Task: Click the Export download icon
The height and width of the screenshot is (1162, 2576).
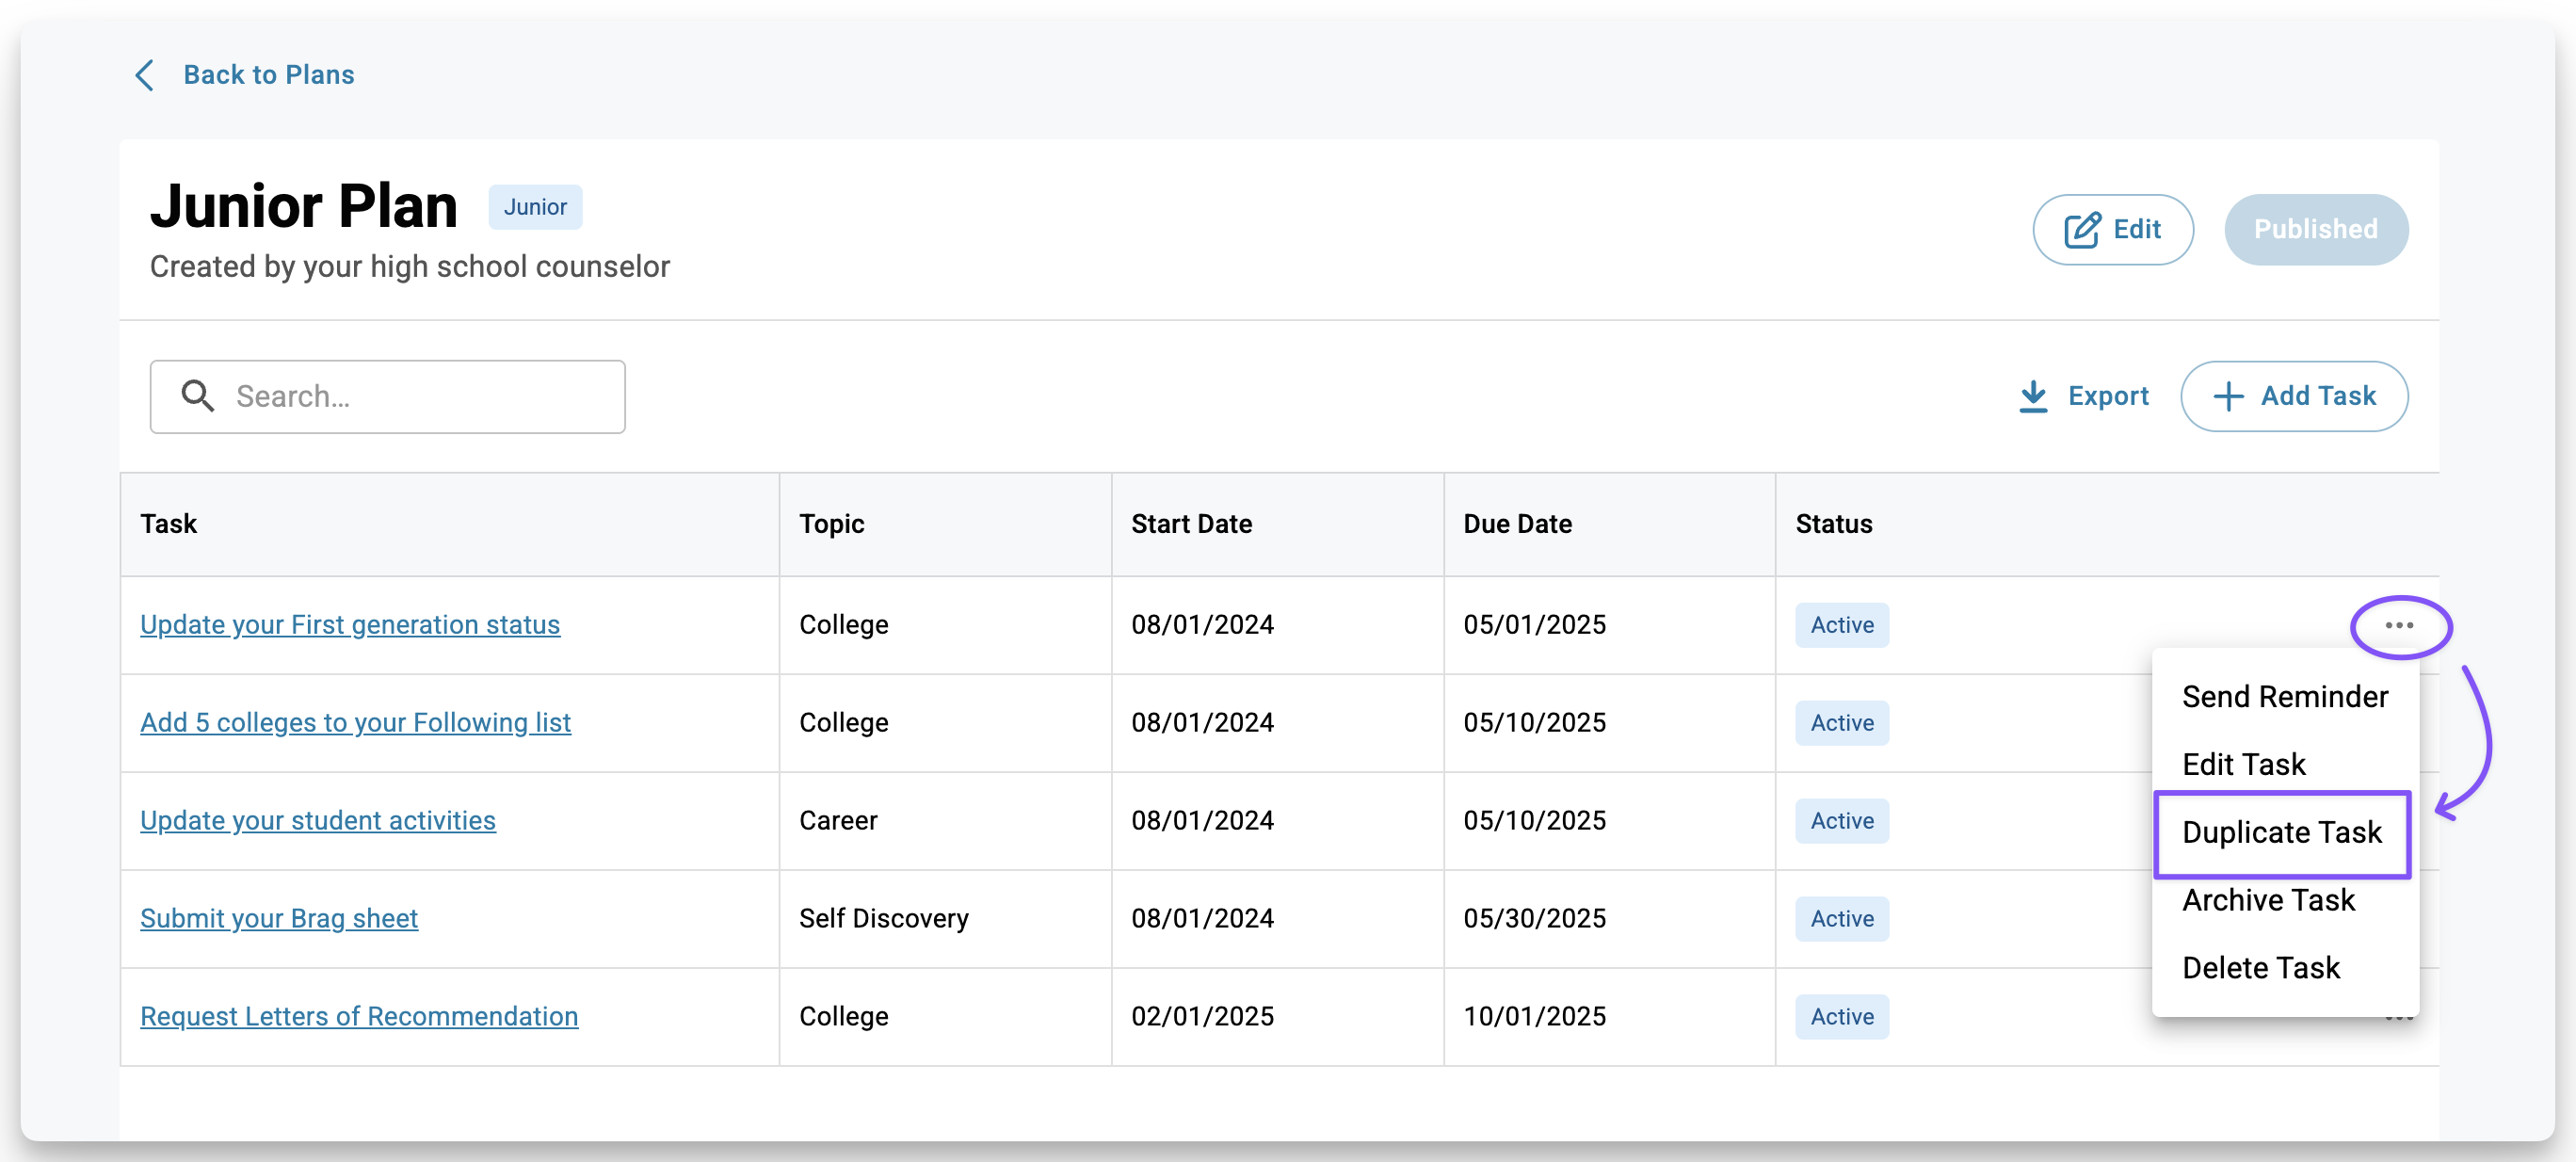Action: 2033,396
